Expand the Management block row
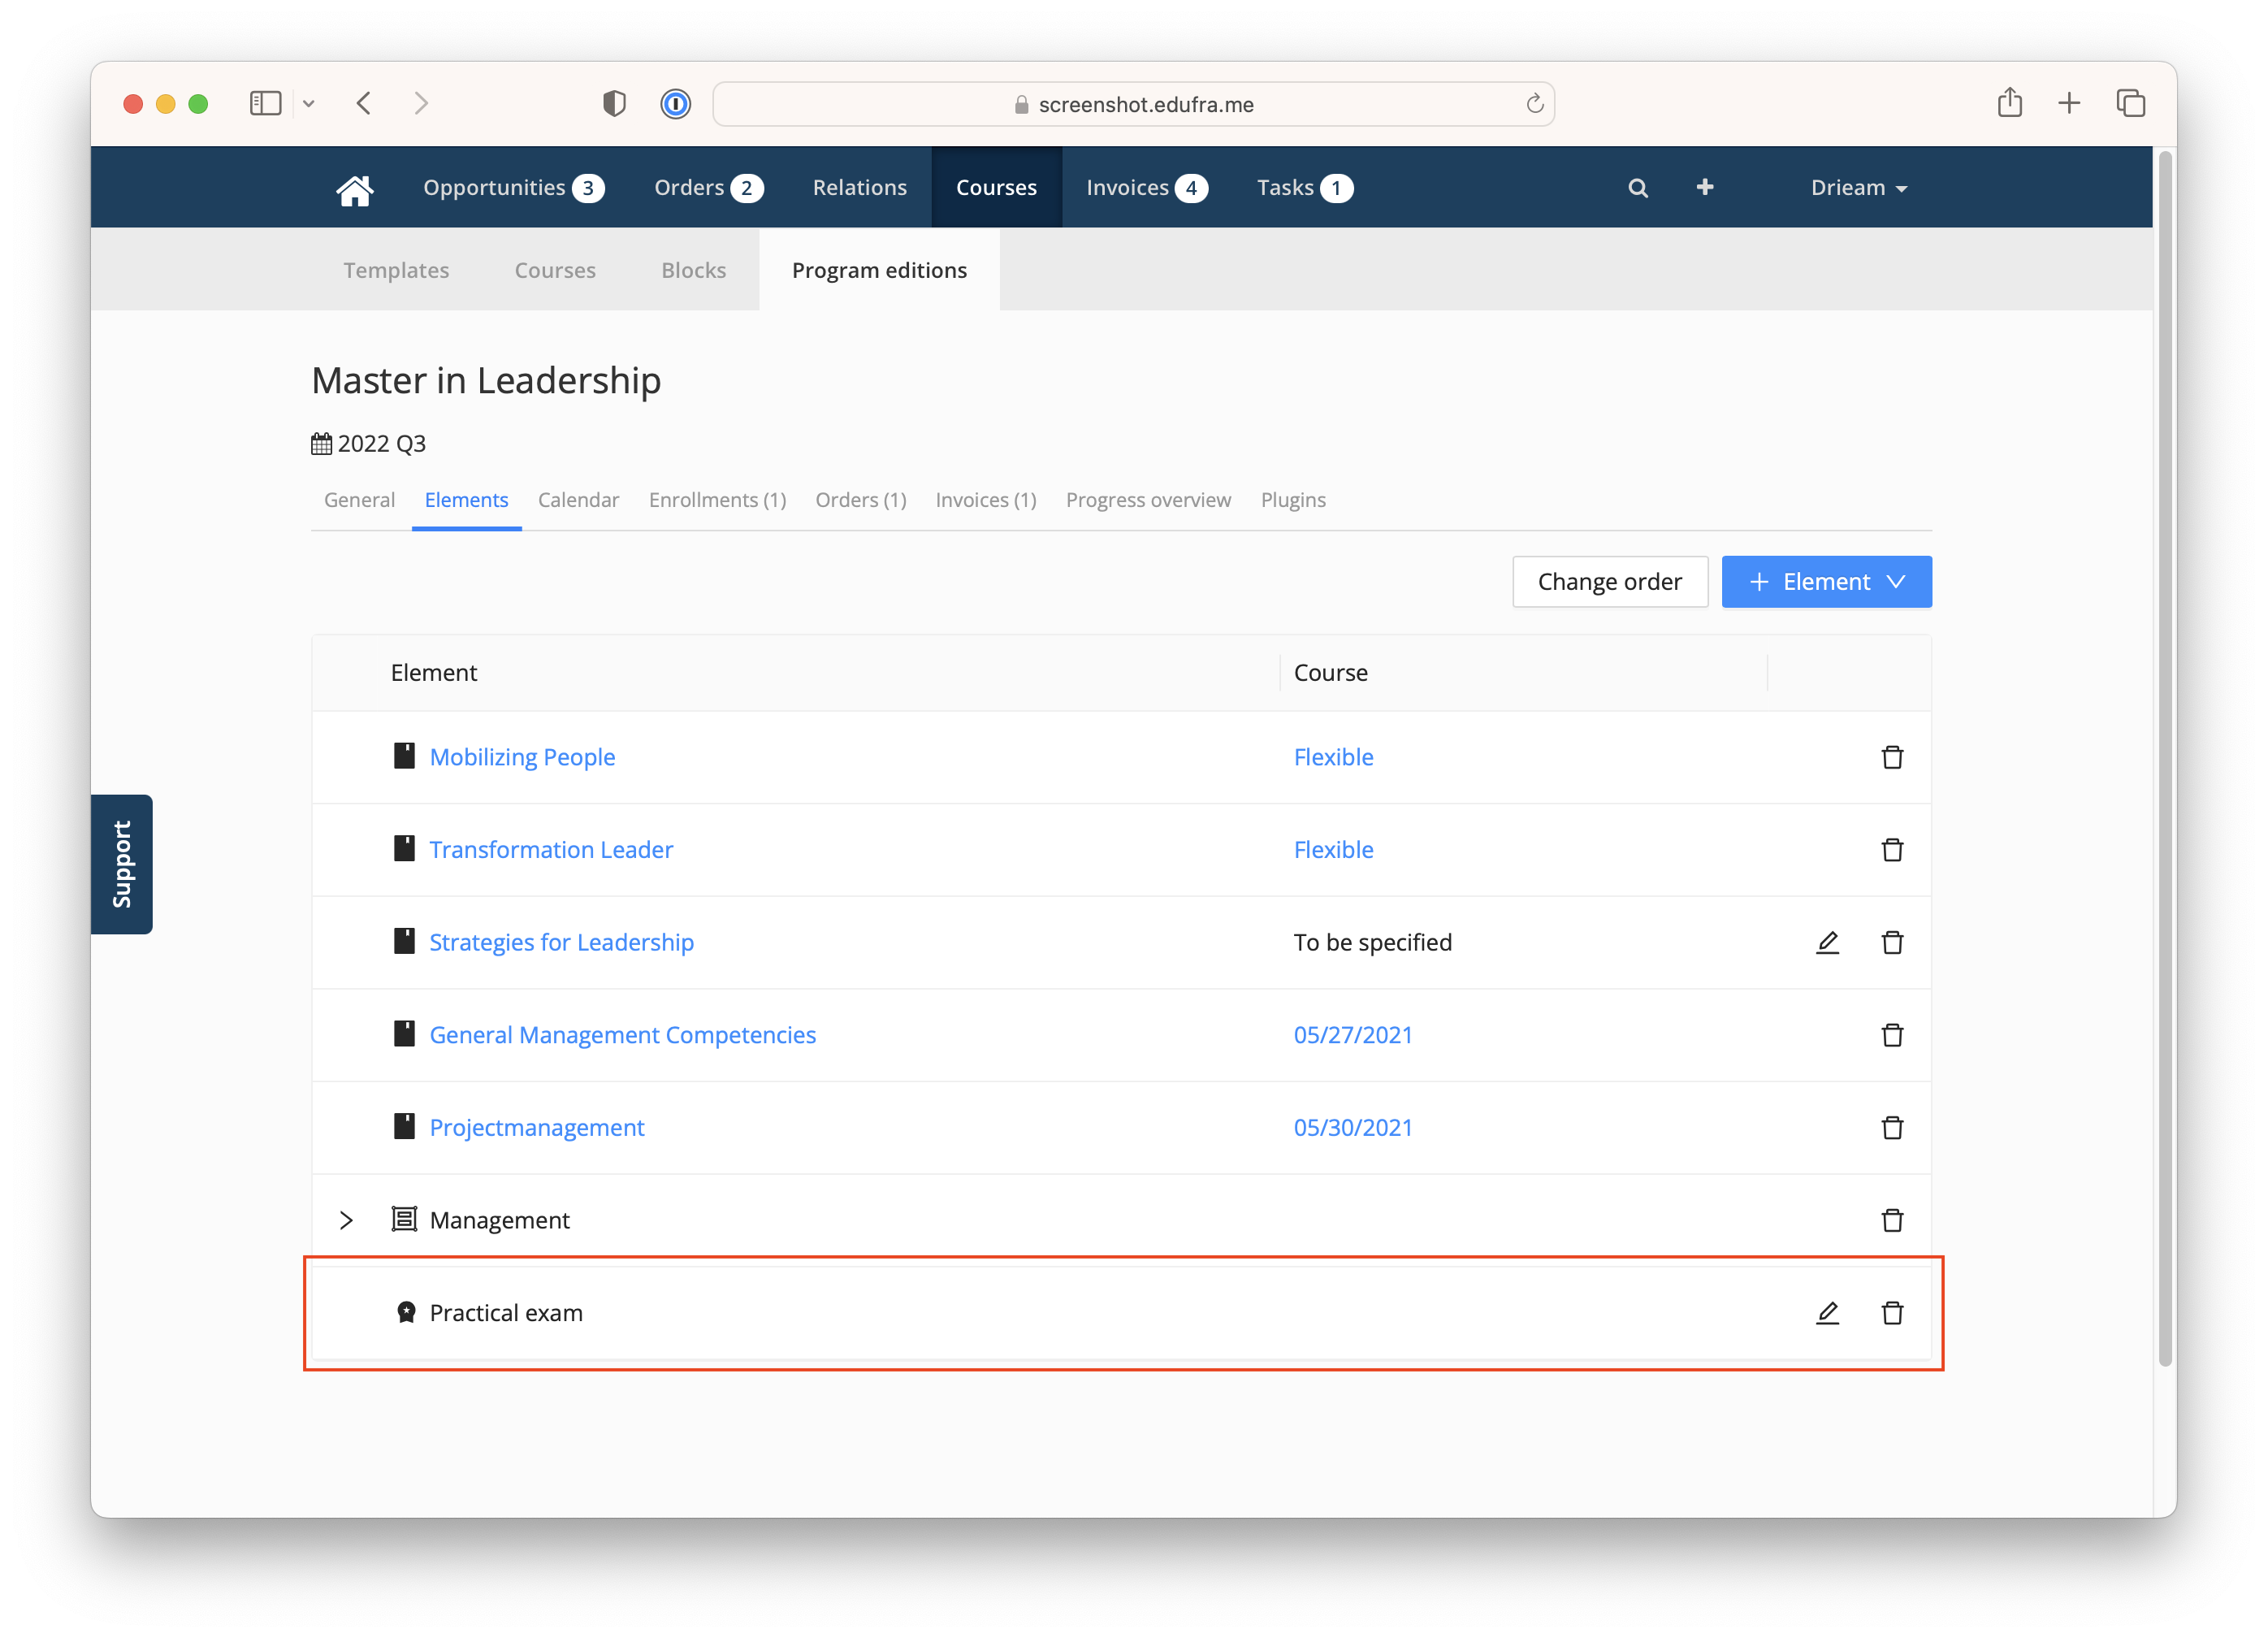 pyautogui.click(x=346, y=1220)
